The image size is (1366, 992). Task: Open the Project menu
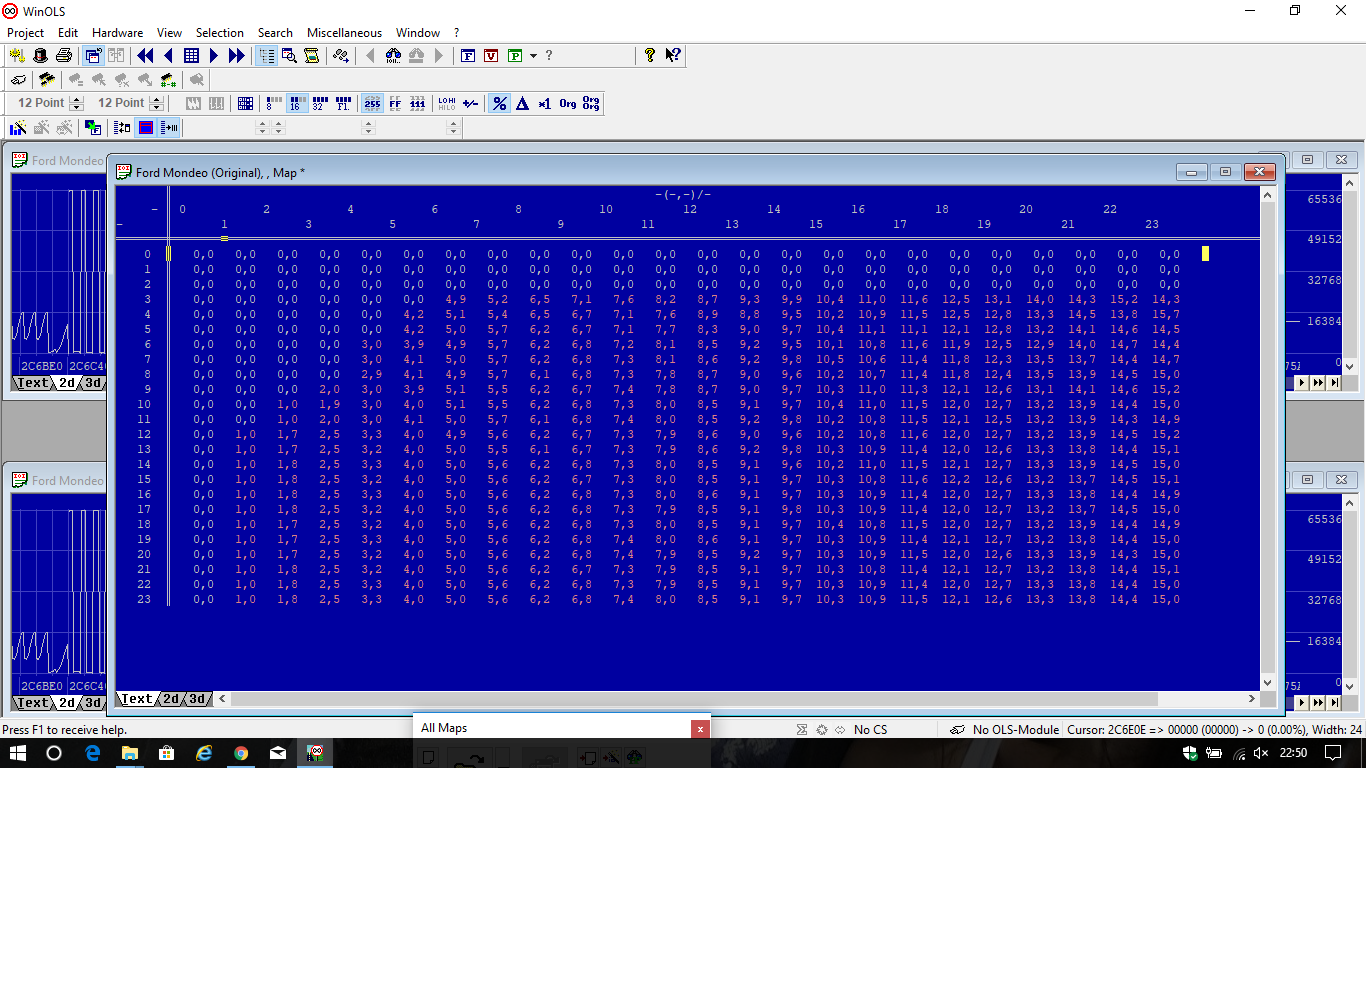(25, 32)
